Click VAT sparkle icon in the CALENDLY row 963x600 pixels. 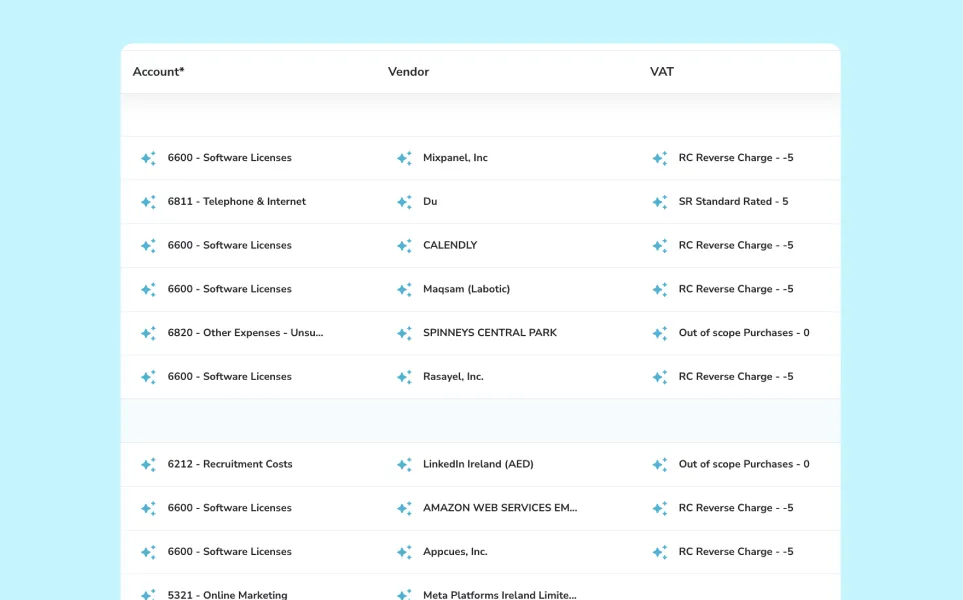660,245
